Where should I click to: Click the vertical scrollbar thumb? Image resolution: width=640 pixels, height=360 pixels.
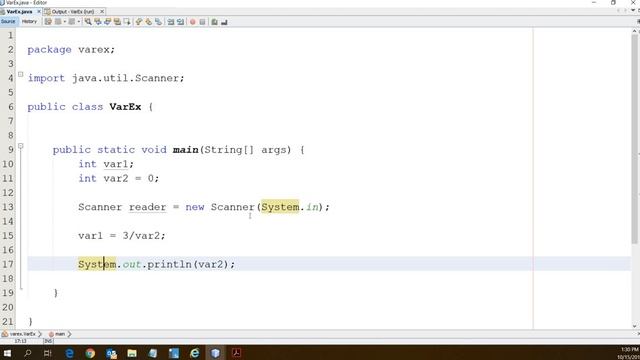(x=635, y=139)
